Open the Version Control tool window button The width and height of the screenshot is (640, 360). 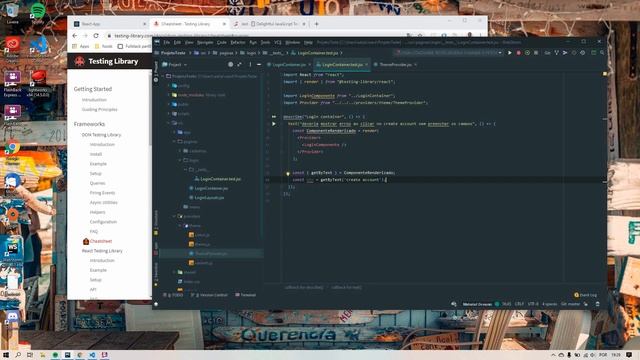(x=209, y=295)
